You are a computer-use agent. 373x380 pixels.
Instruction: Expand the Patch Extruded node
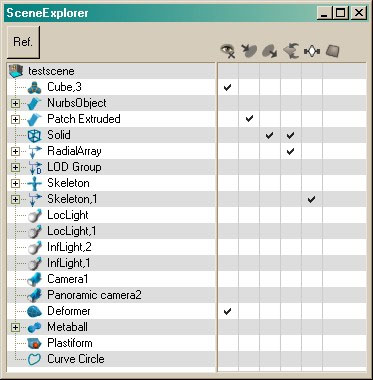point(15,119)
